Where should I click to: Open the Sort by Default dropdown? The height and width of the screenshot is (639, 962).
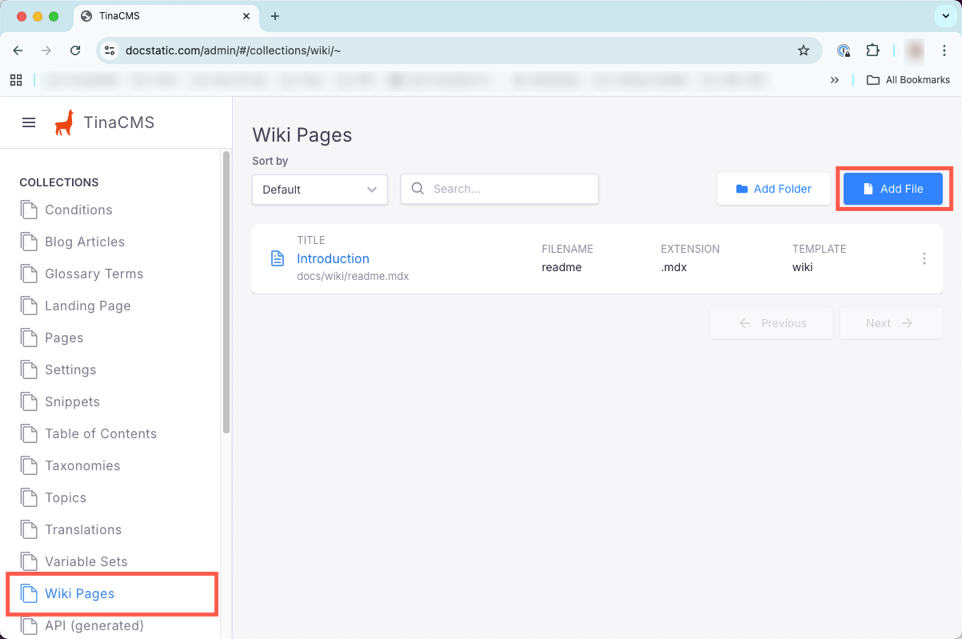coord(319,189)
